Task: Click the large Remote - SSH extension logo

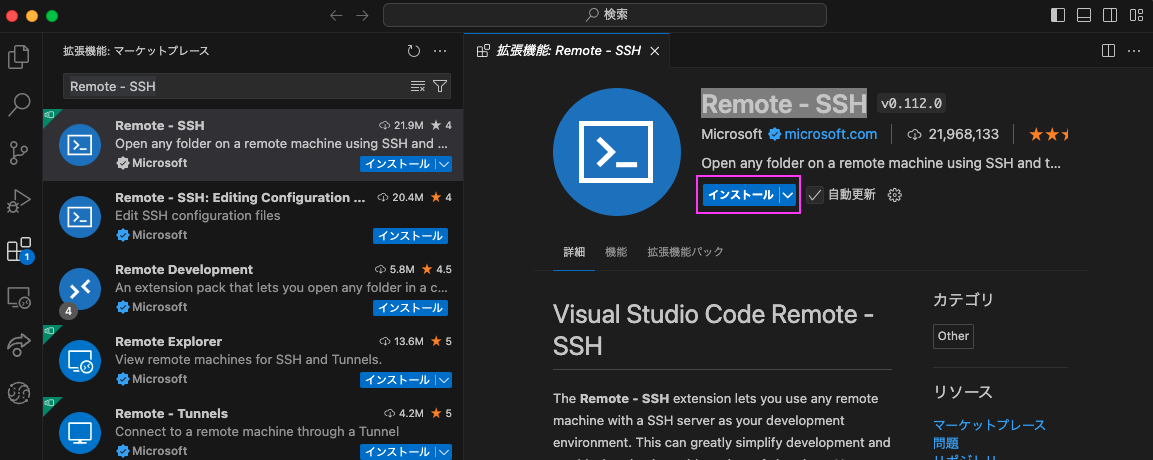Action: point(616,152)
